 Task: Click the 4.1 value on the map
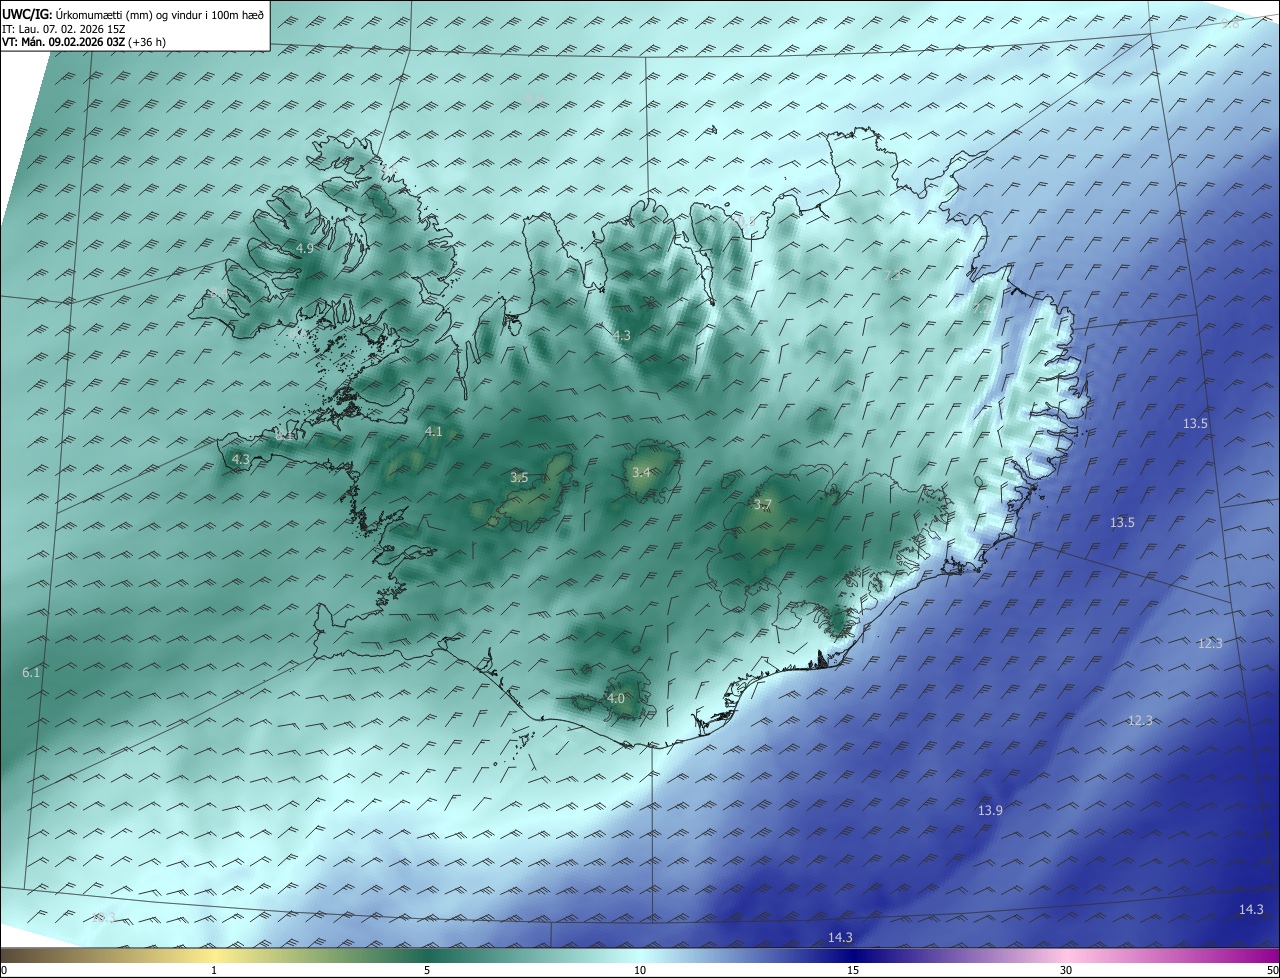coord(433,432)
